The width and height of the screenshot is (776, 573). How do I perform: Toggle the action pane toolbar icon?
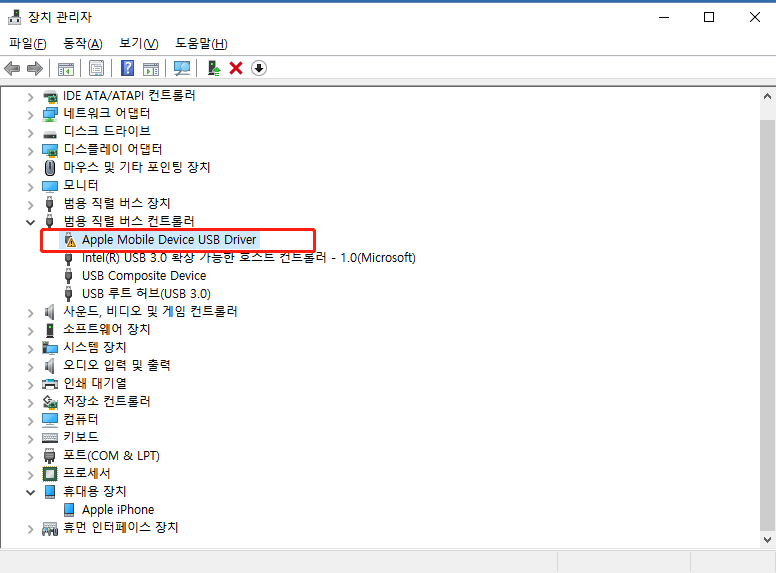tap(151, 68)
